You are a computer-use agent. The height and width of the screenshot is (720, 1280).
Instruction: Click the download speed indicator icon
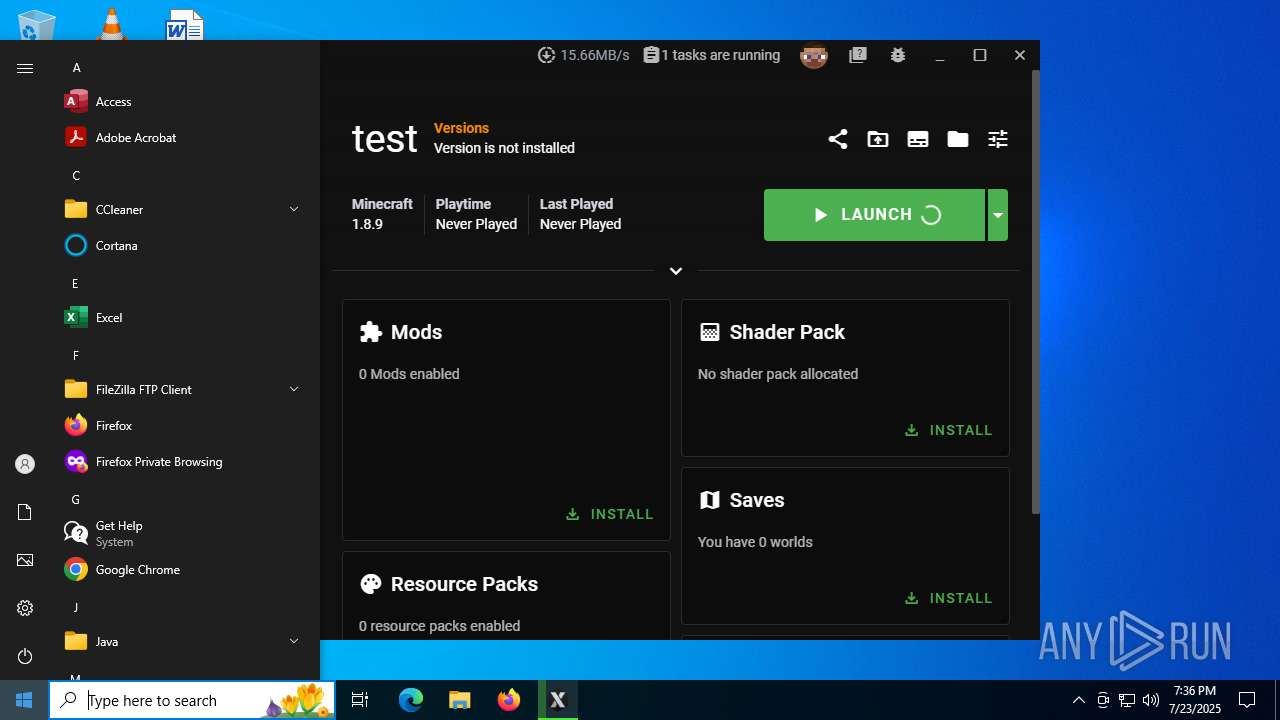point(546,55)
